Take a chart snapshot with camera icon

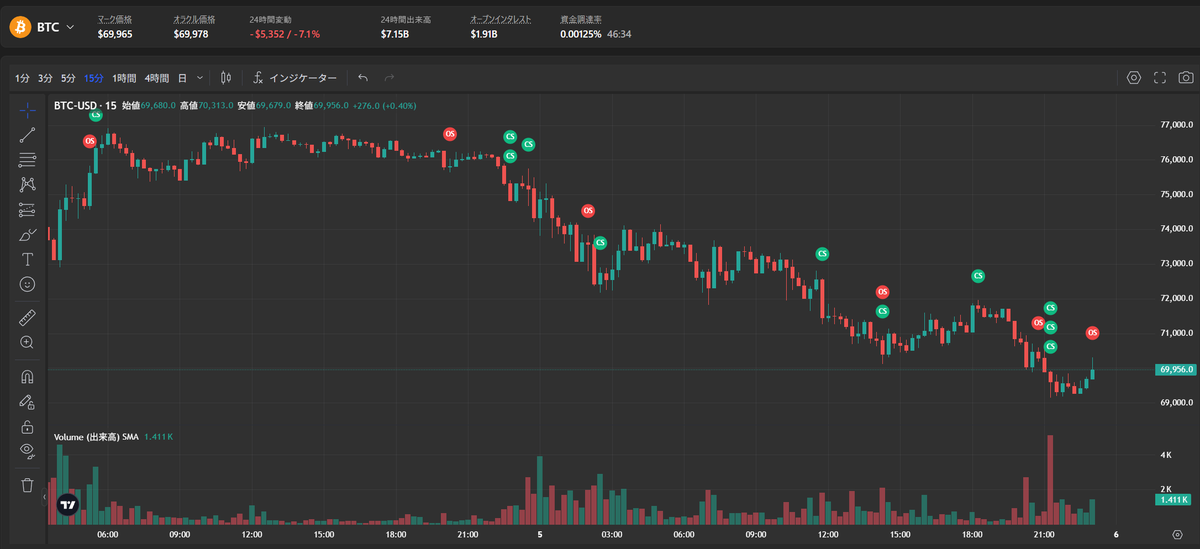(x=1185, y=77)
